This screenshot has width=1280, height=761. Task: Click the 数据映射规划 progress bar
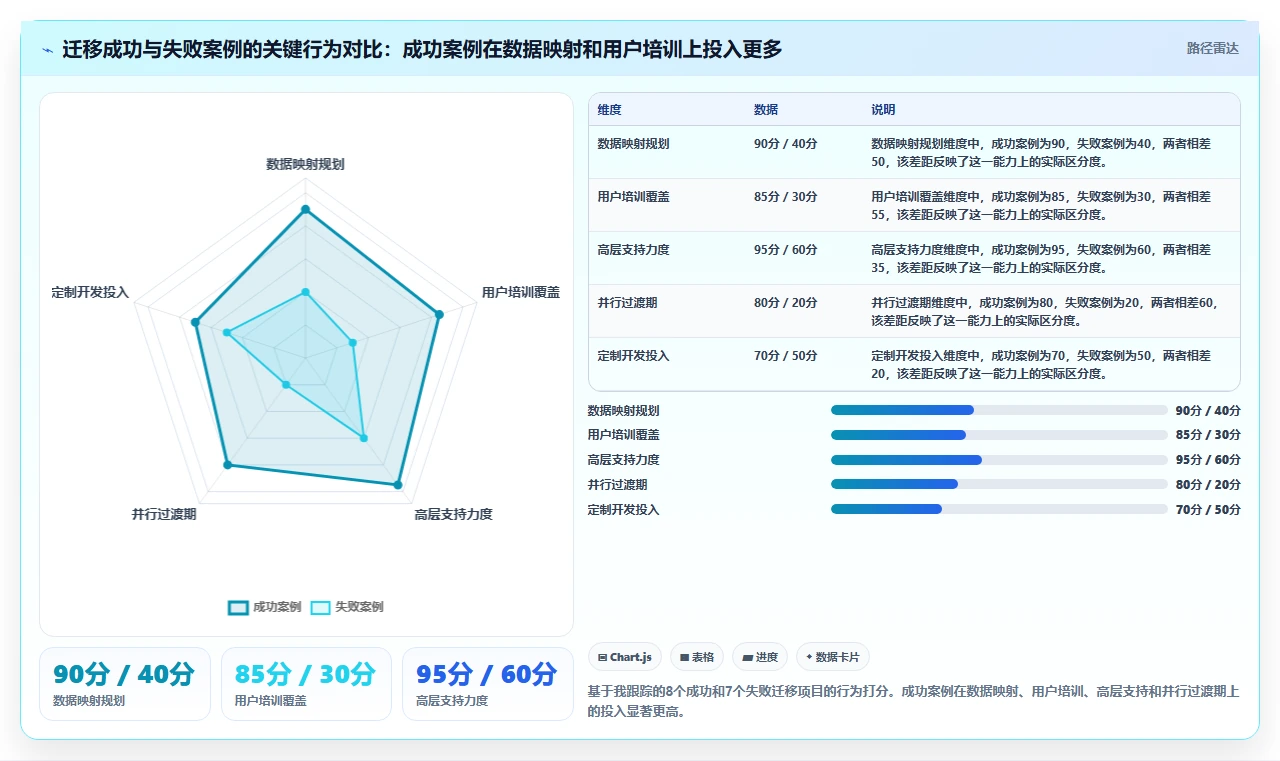(x=999, y=410)
